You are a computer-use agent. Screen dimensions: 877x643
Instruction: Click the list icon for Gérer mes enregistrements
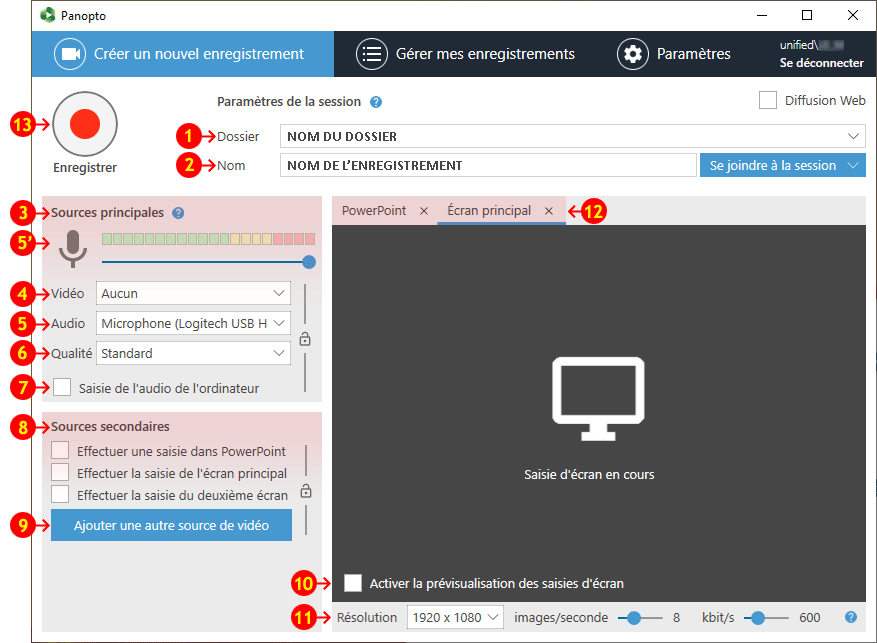372,54
